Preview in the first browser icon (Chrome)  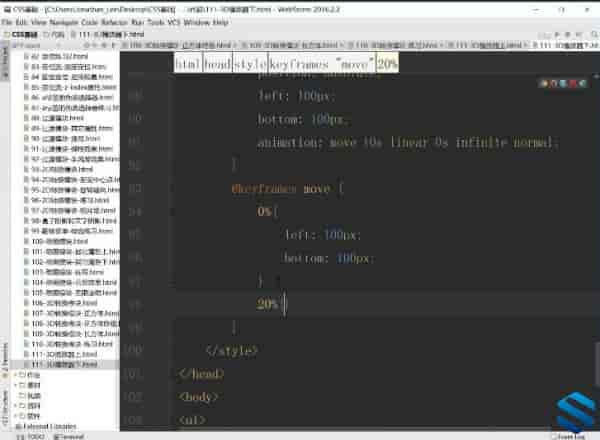pyautogui.click(x=543, y=83)
